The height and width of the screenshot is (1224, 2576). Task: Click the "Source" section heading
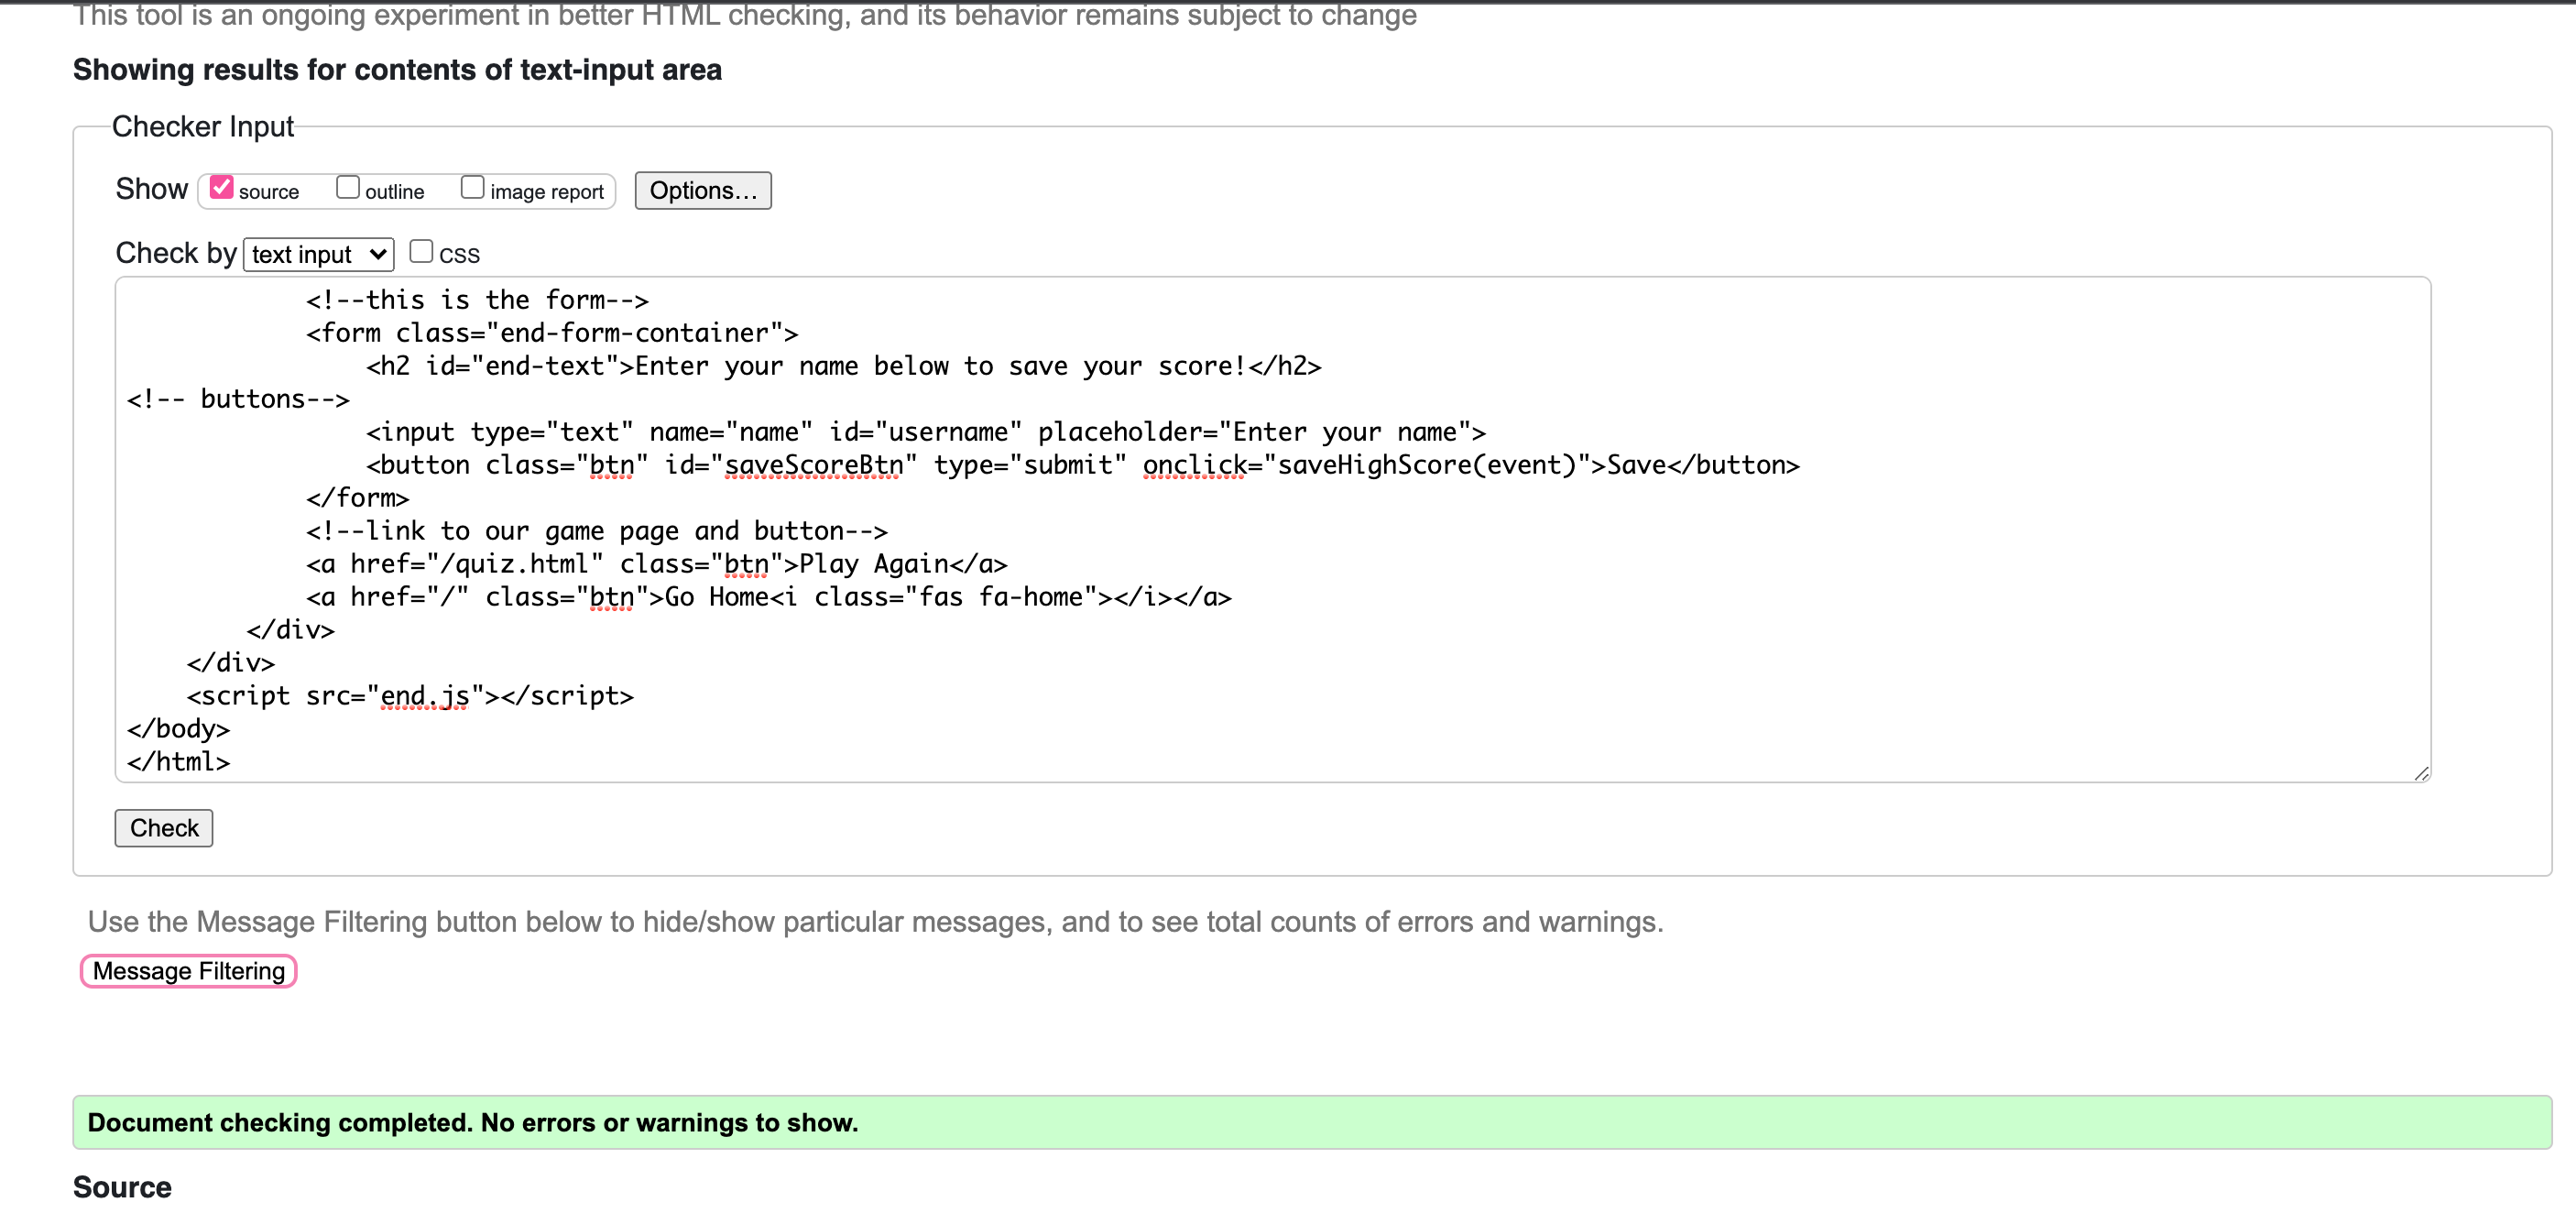click(122, 1187)
